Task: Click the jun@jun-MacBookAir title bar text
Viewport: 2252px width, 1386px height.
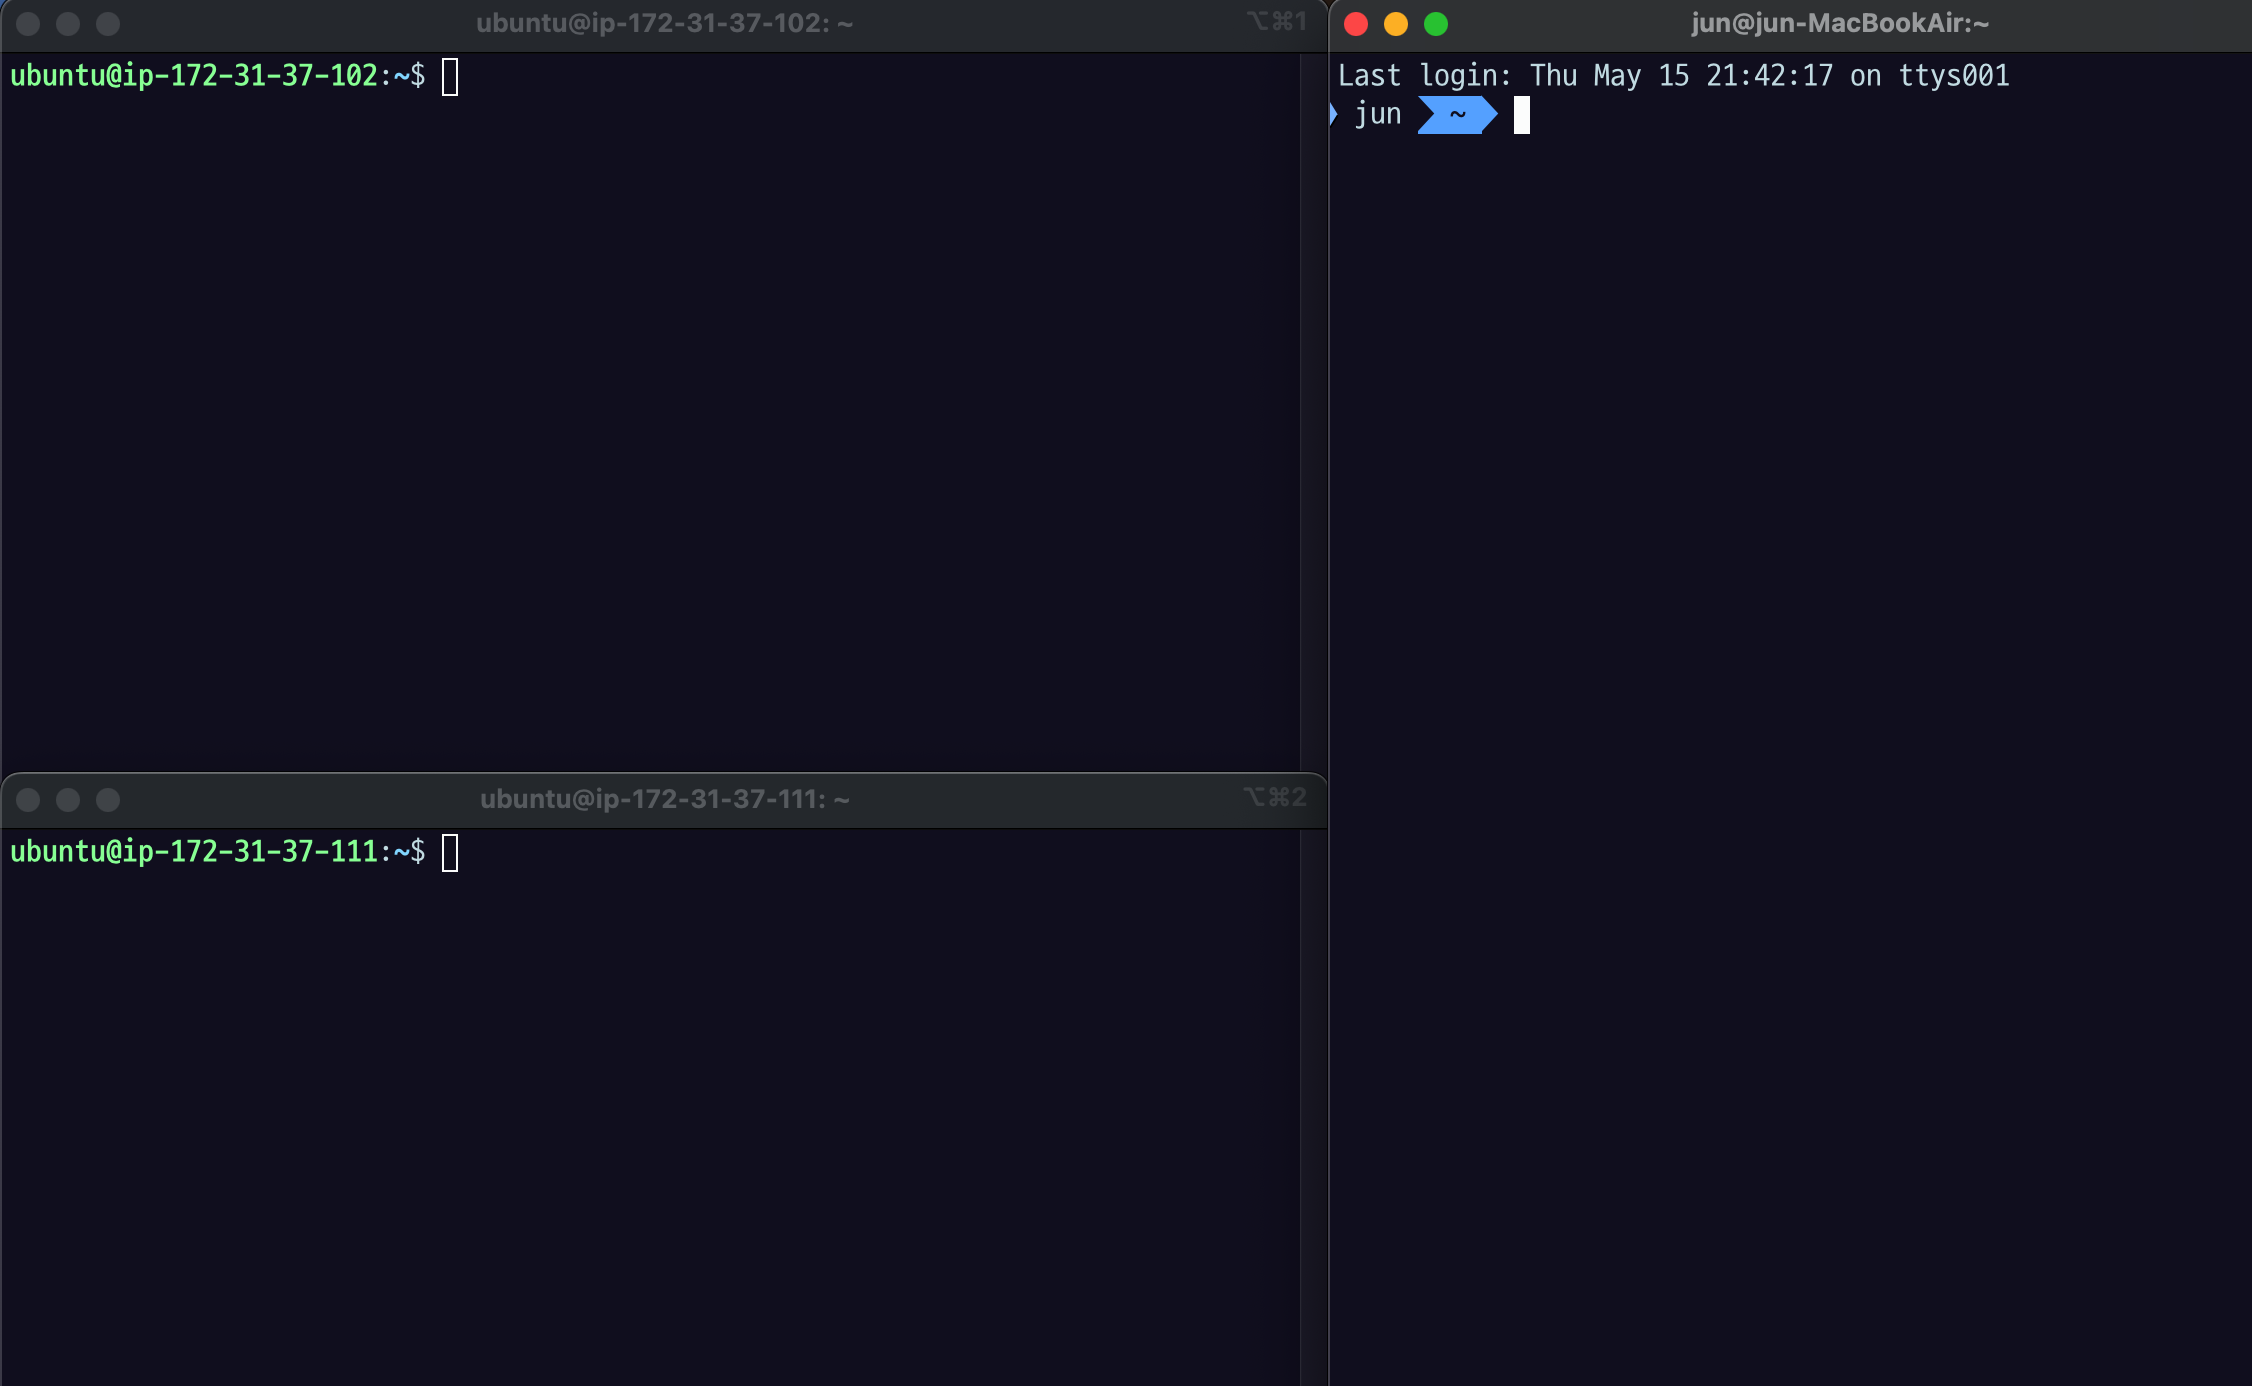Action: click(x=1840, y=23)
